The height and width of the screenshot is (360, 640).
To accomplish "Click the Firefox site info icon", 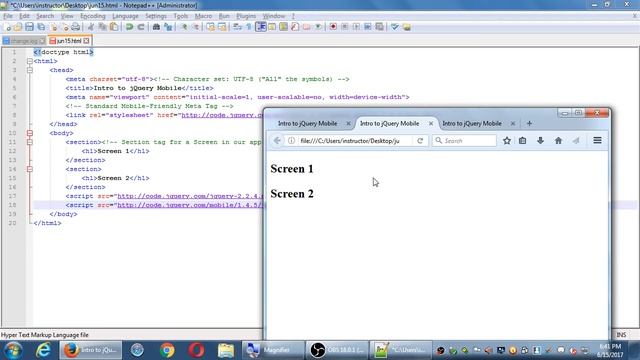I will (x=291, y=140).
